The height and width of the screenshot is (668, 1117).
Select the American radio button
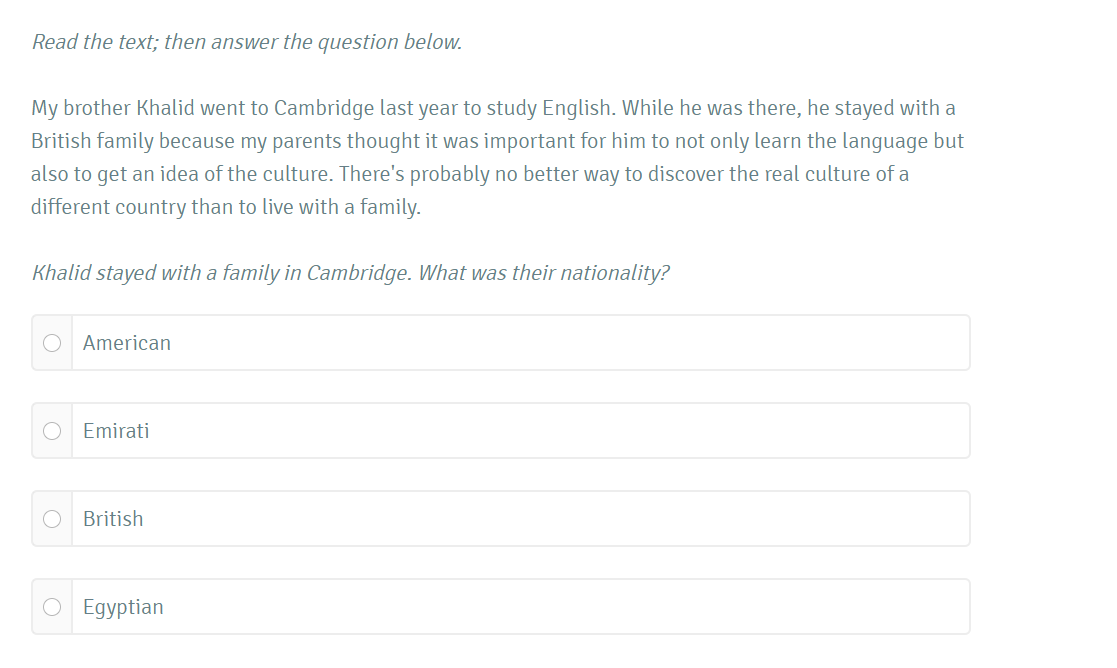[x=52, y=343]
